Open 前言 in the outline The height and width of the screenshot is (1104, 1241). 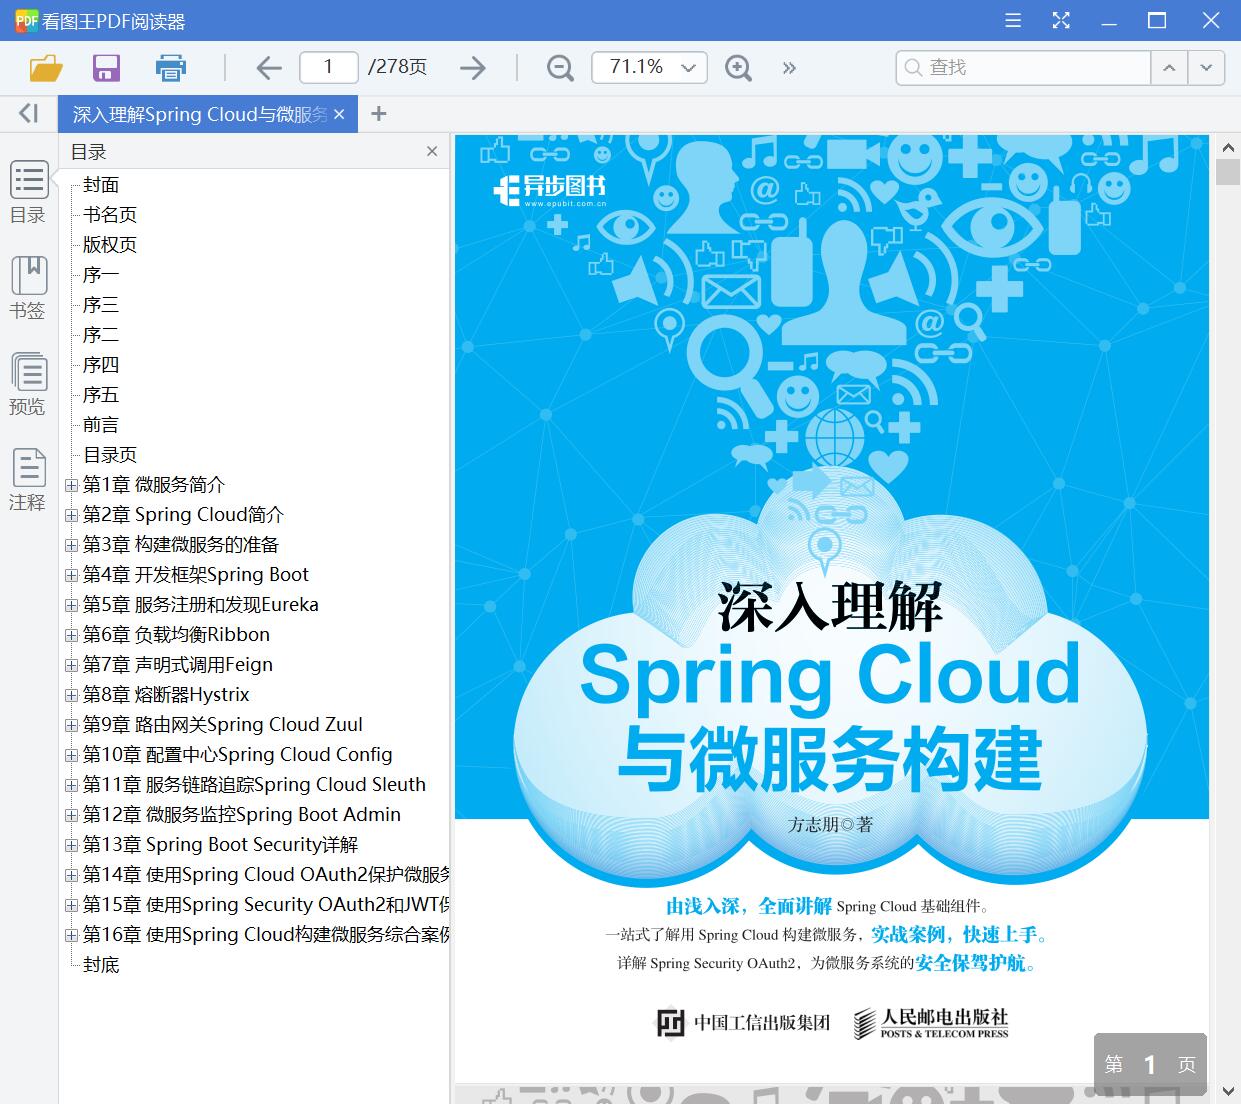101,425
